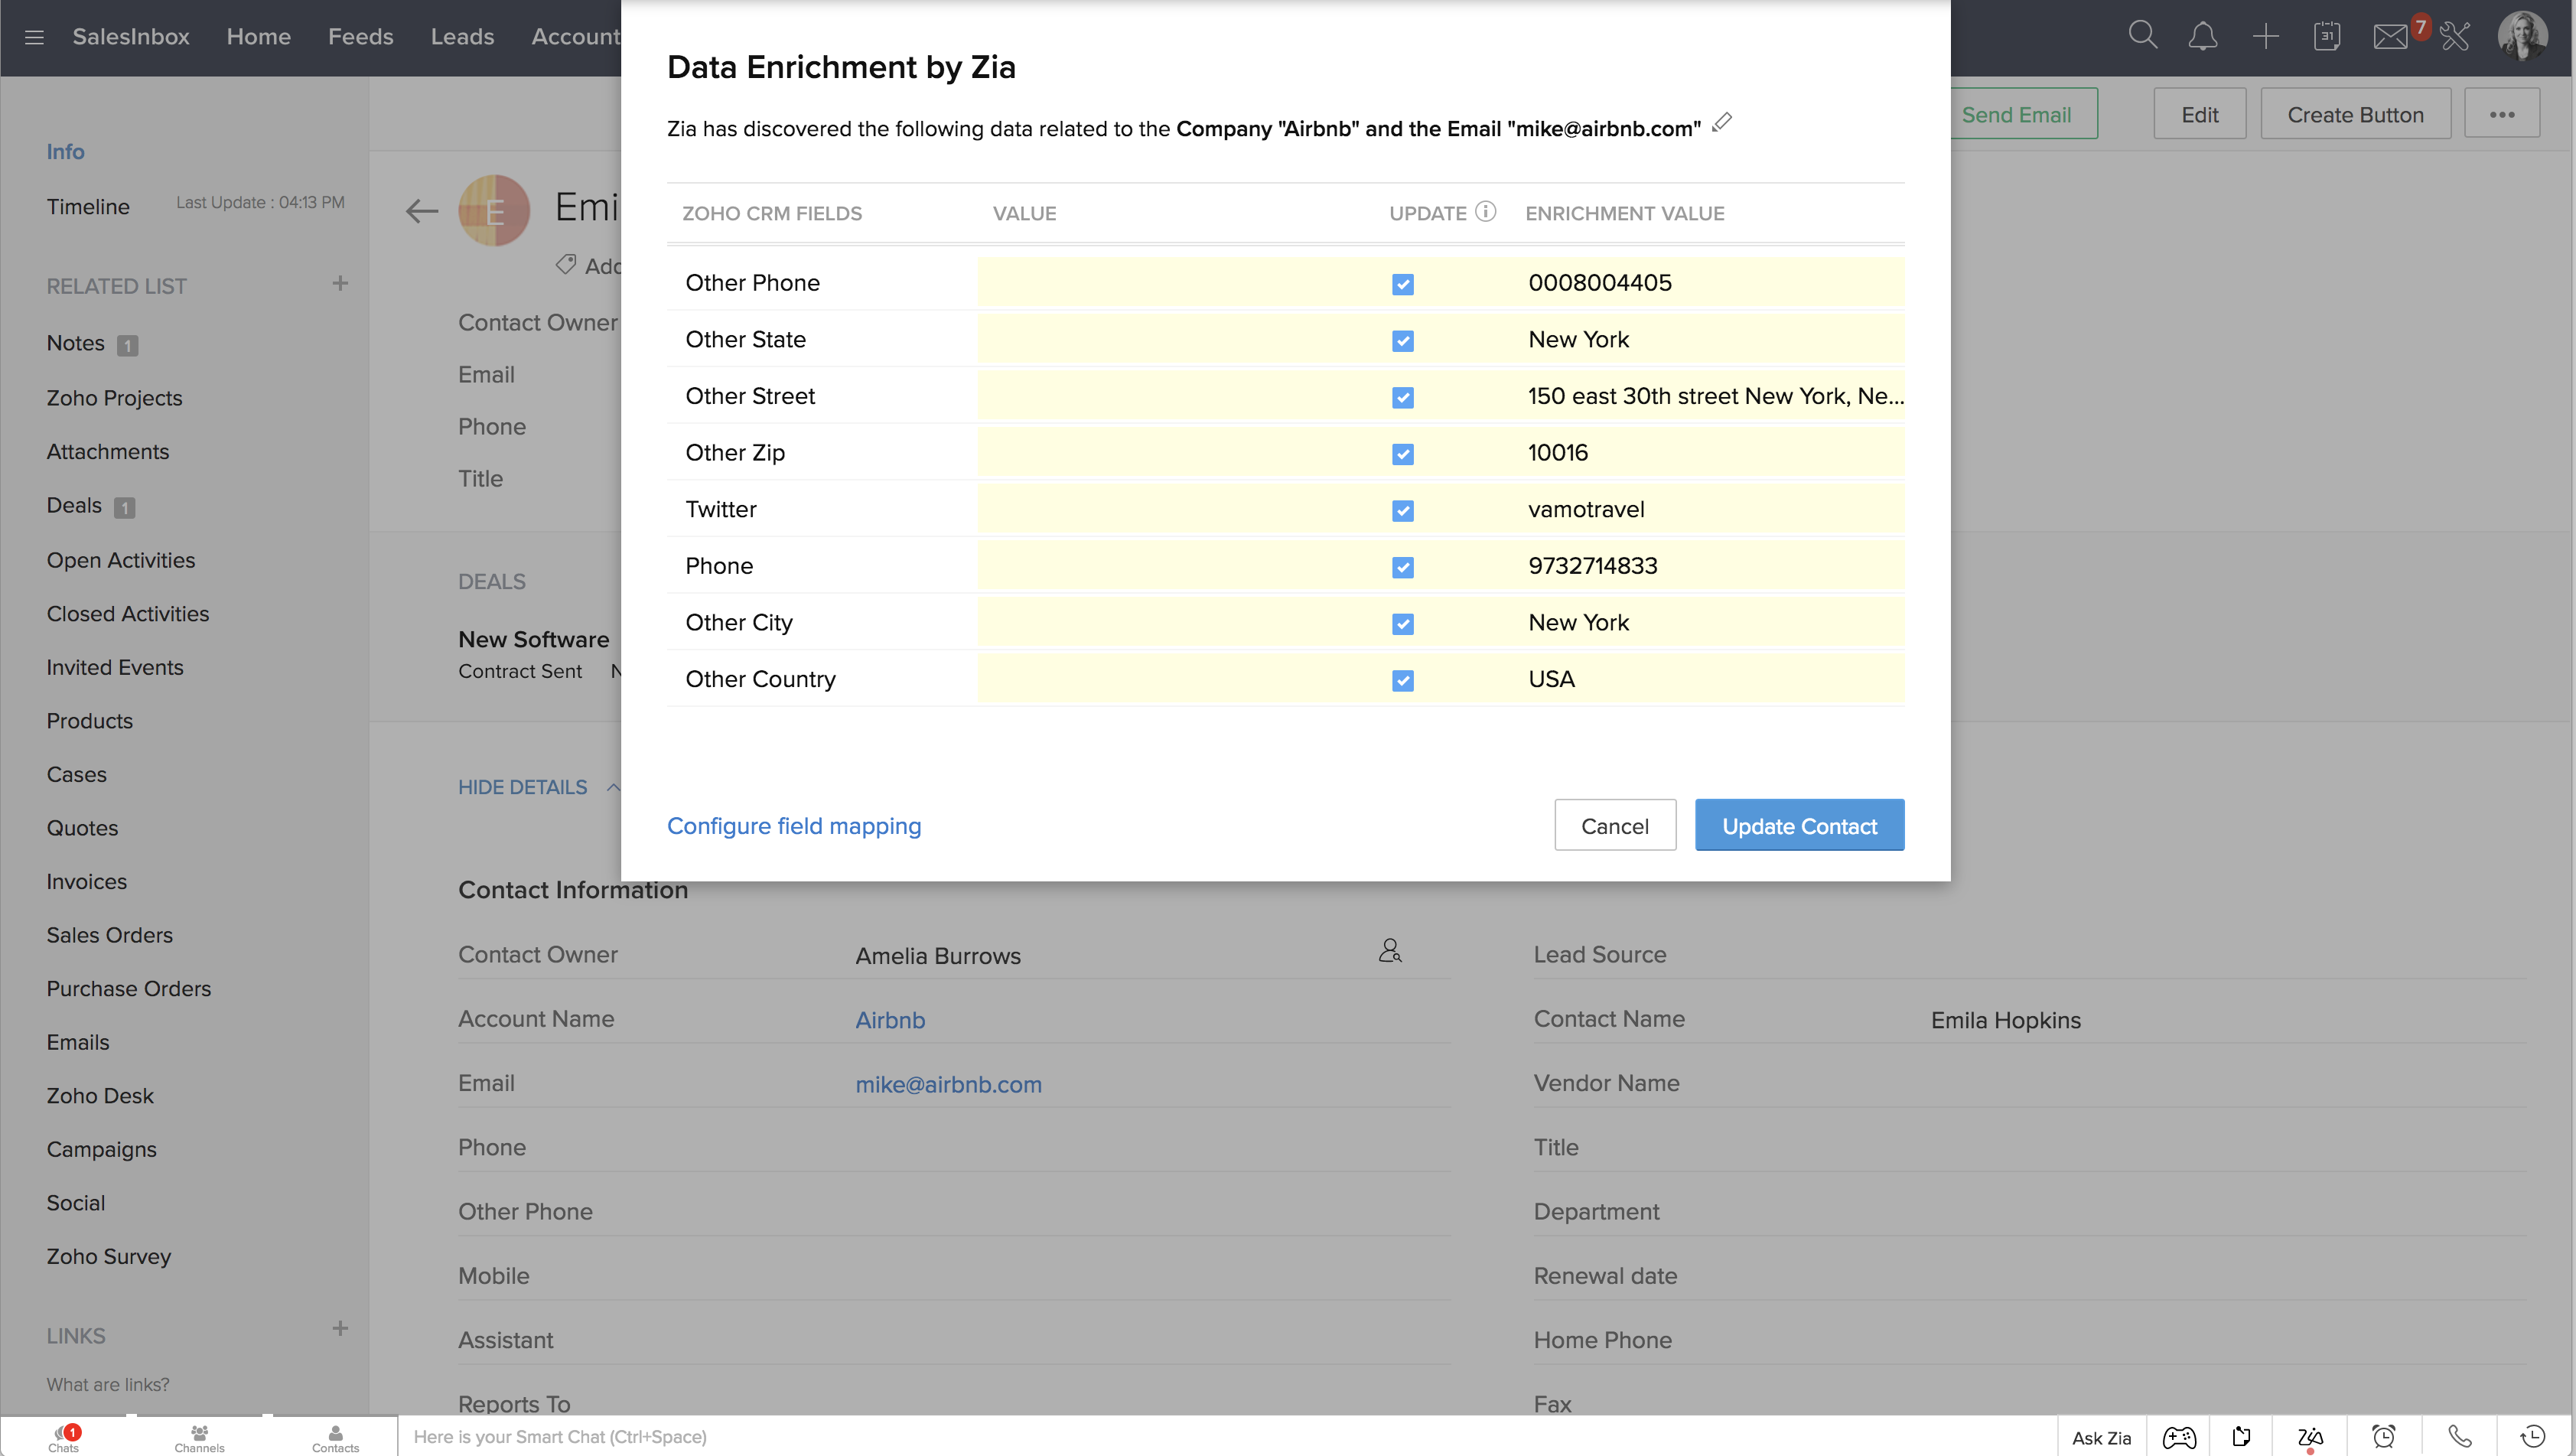Switch to the Leads tab
This screenshot has width=2576, height=1456.
coord(462,37)
